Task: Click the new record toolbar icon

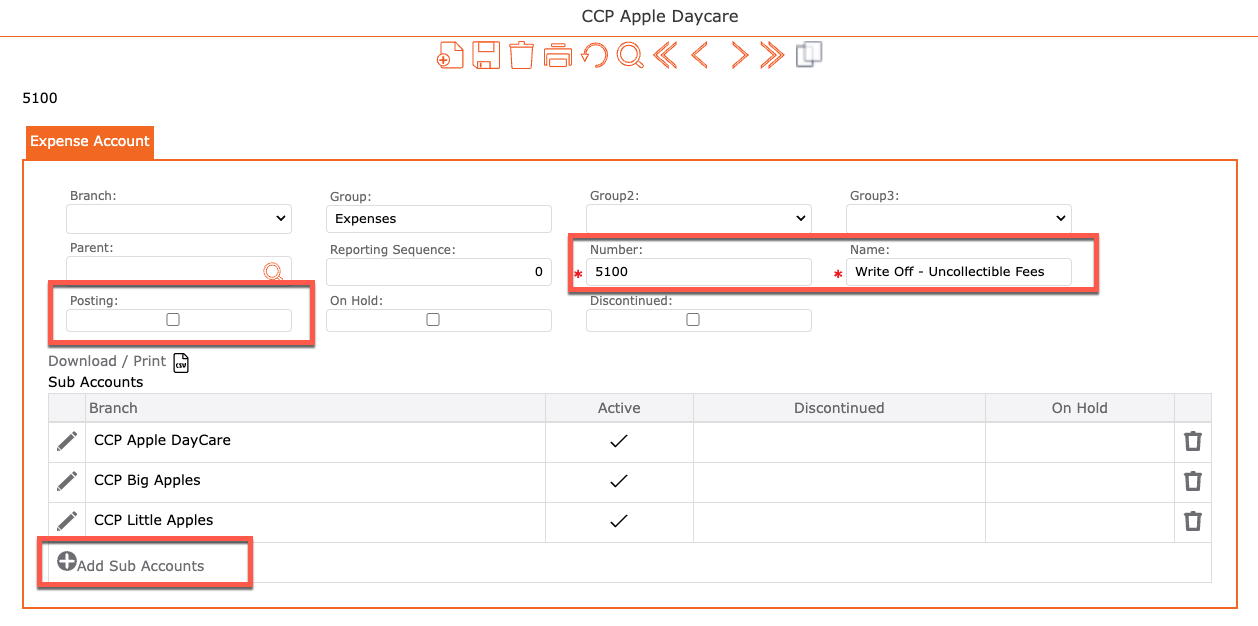Action: pyautogui.click(x=450, y=55)
